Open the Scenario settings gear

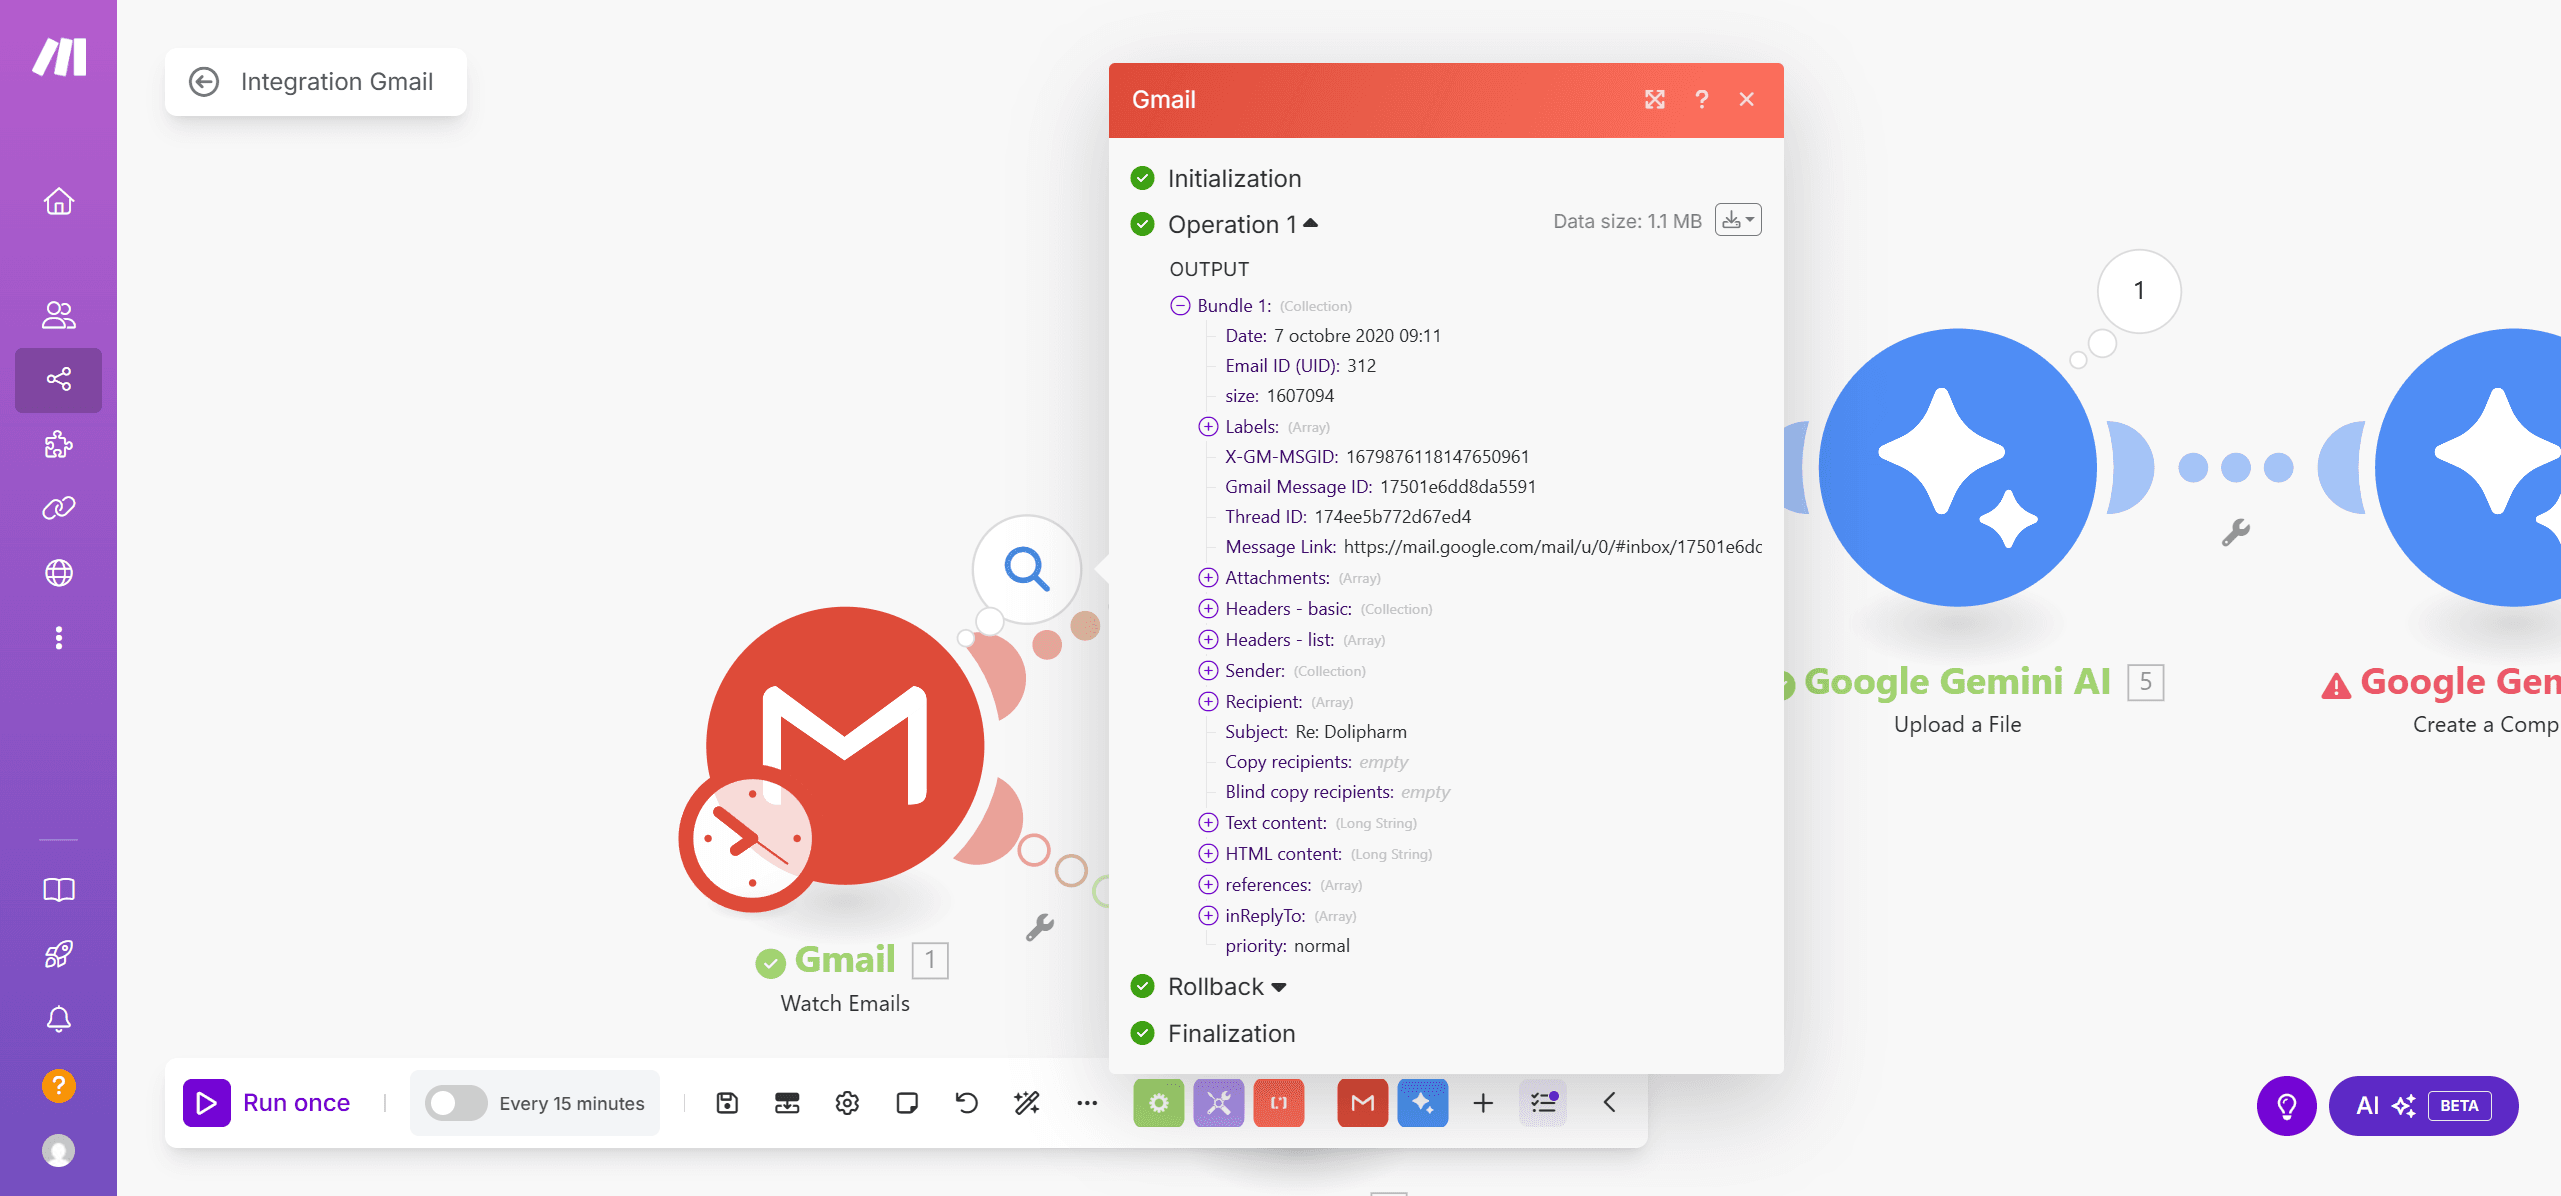(847, 1103)
